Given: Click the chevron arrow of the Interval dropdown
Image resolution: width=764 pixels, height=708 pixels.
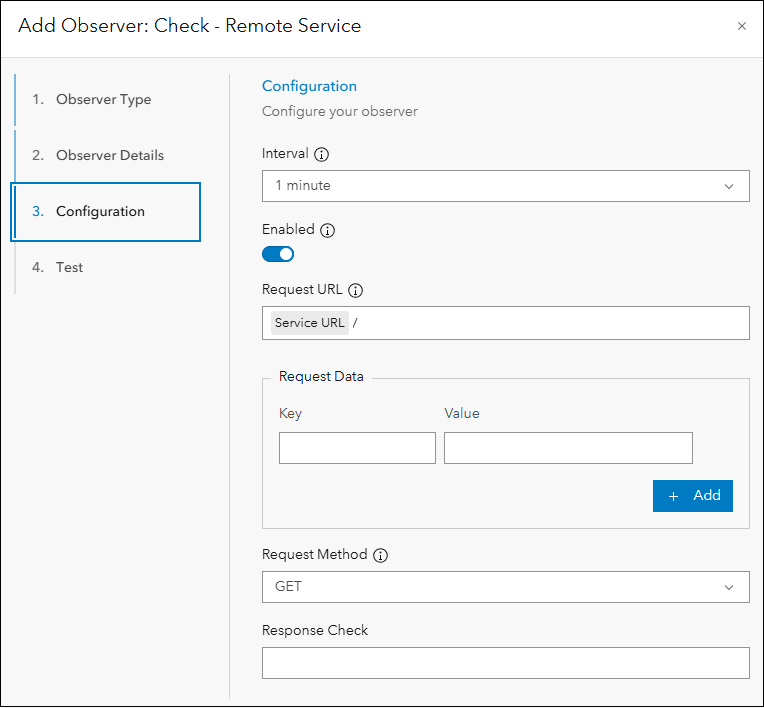Looking at the screenshot, I should [x=729, y=186].
